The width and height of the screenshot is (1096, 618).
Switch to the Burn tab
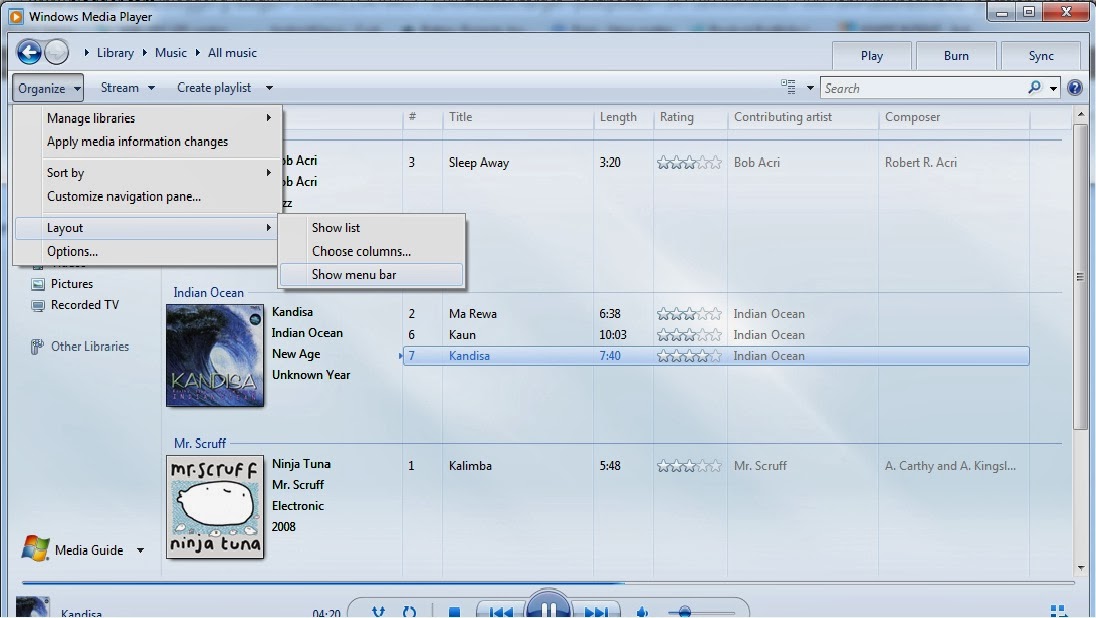[x=956, y=55]
